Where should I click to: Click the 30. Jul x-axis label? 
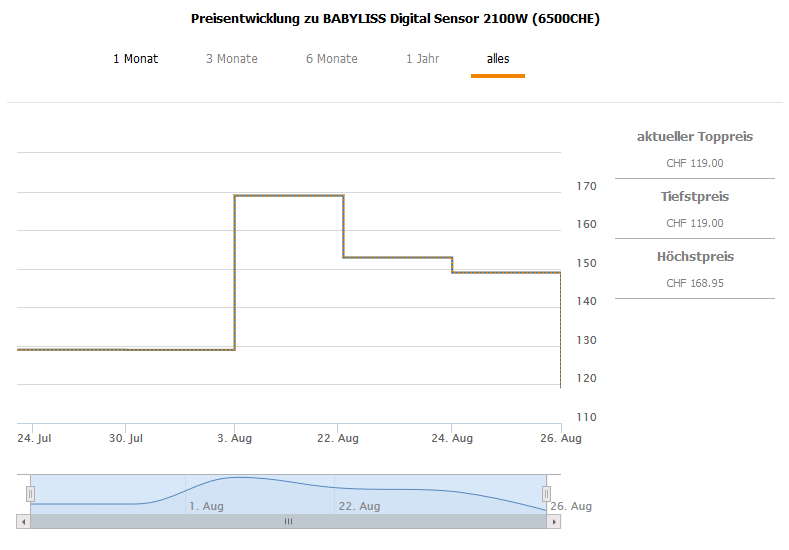coord(126,438)
